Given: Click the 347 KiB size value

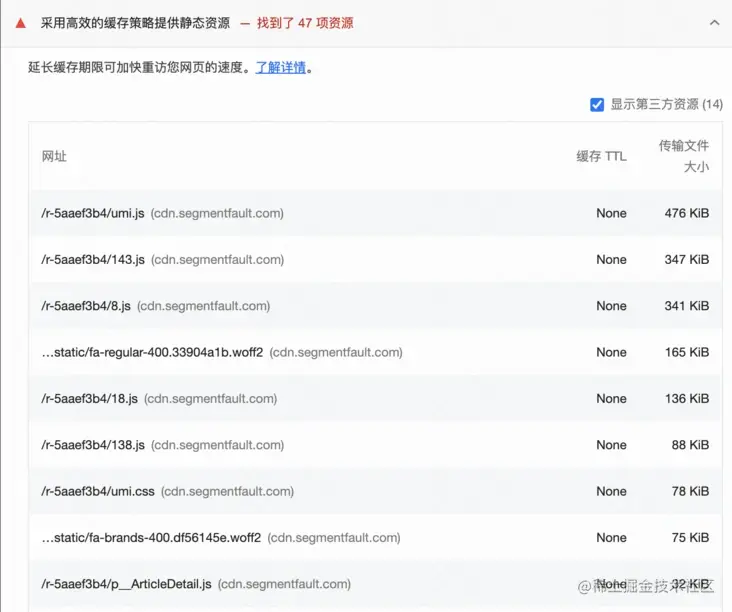Looking at the screenshot, I should tap(687, 260).
